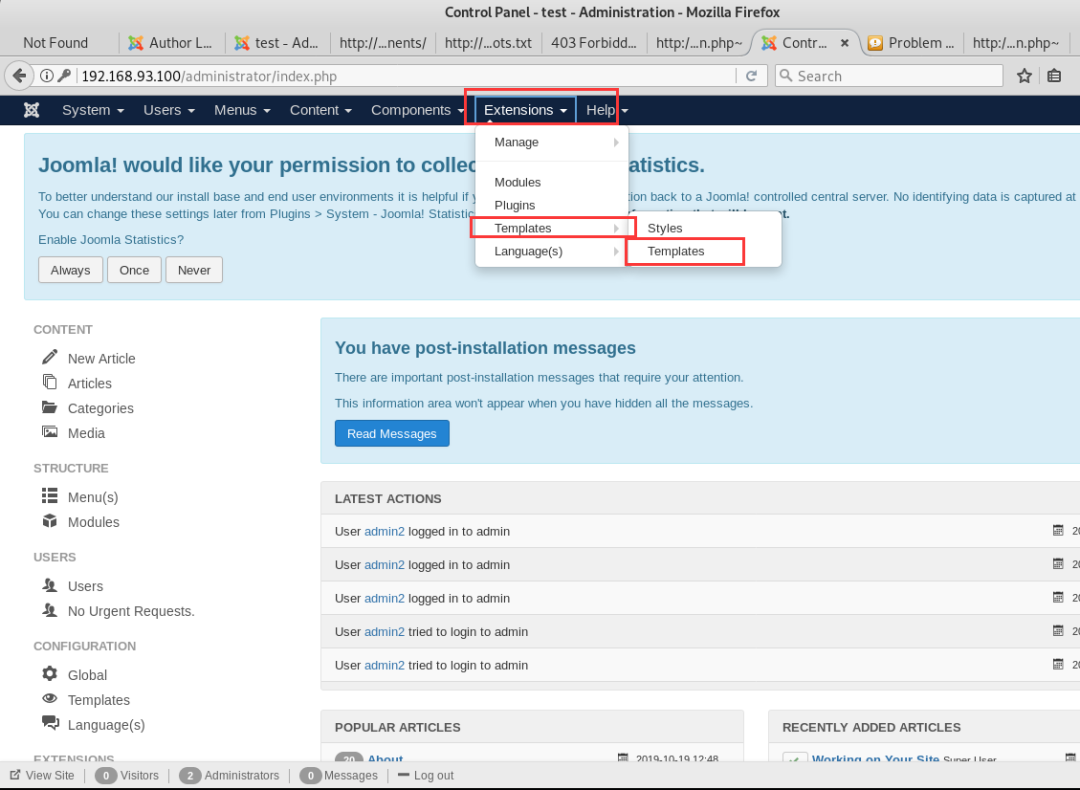Open the New Article link

point(101,359)
